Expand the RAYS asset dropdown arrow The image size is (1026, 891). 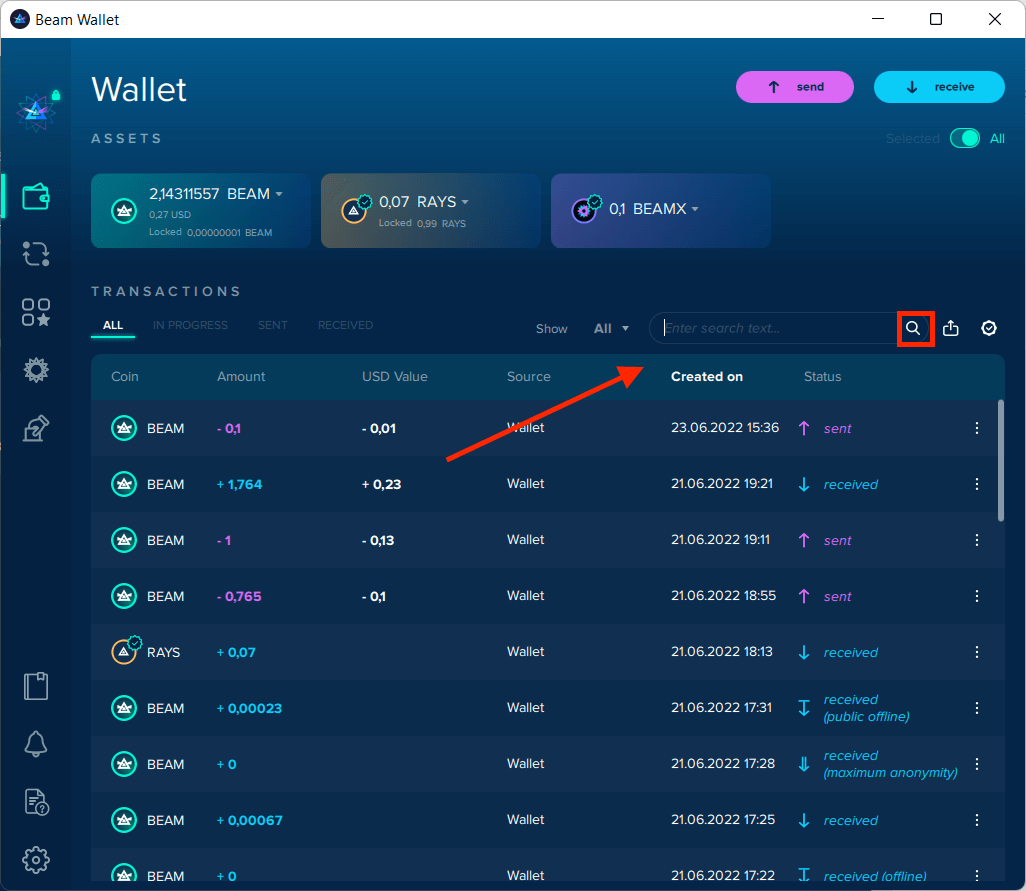pyautogui.click(x=465, y=202)
